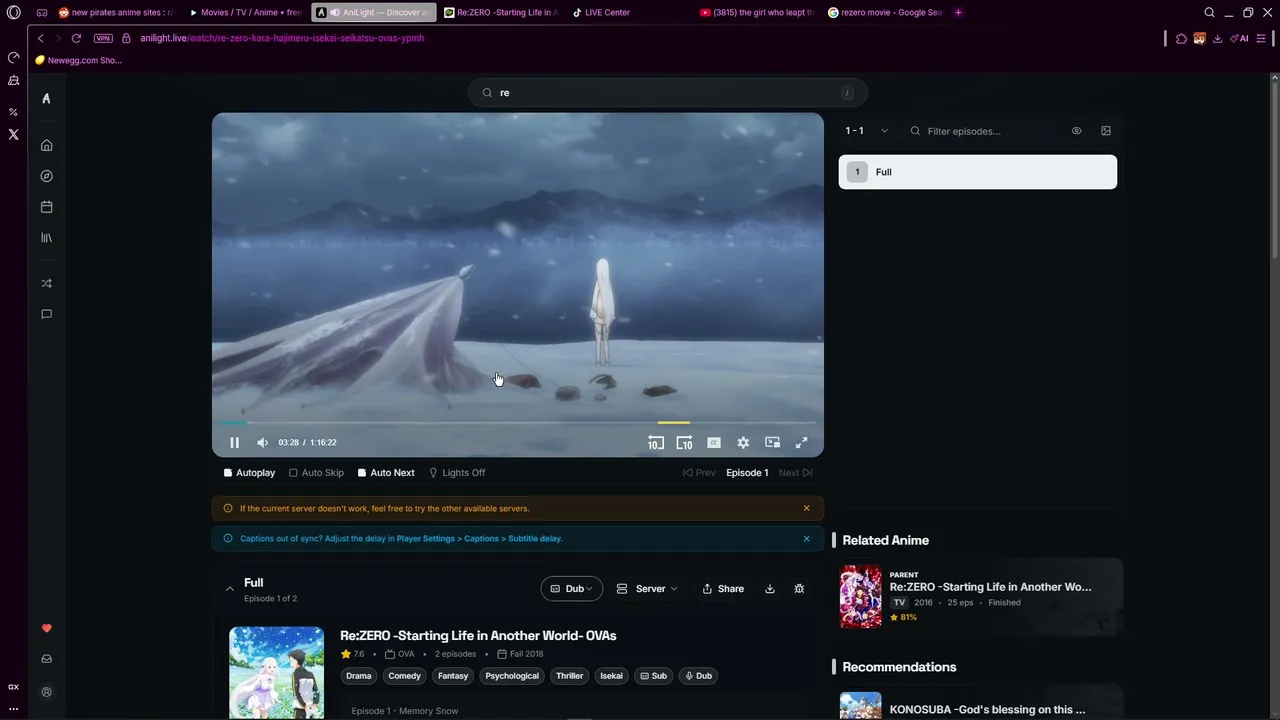This screenshot has width=1280, height=720.
Task: Switch to YouTube girl who leapt tab
Action: click(x=757, y=13)
